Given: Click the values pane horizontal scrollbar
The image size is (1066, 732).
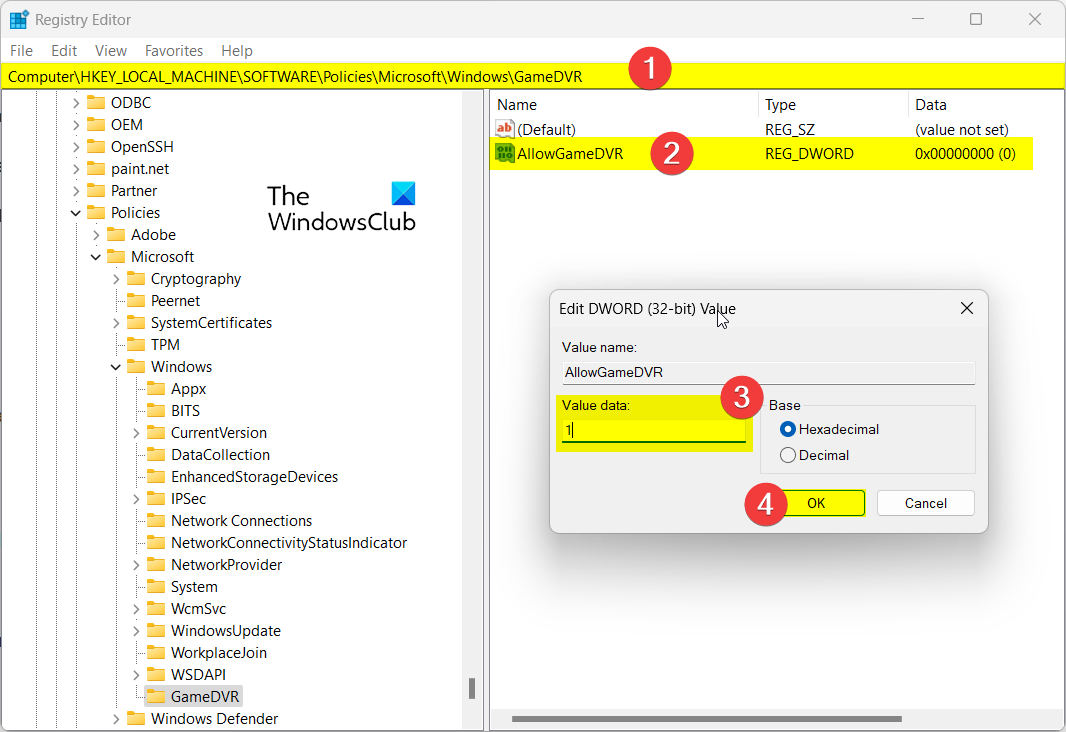Looking at the screenshot, I should click(x=706, y=718).
